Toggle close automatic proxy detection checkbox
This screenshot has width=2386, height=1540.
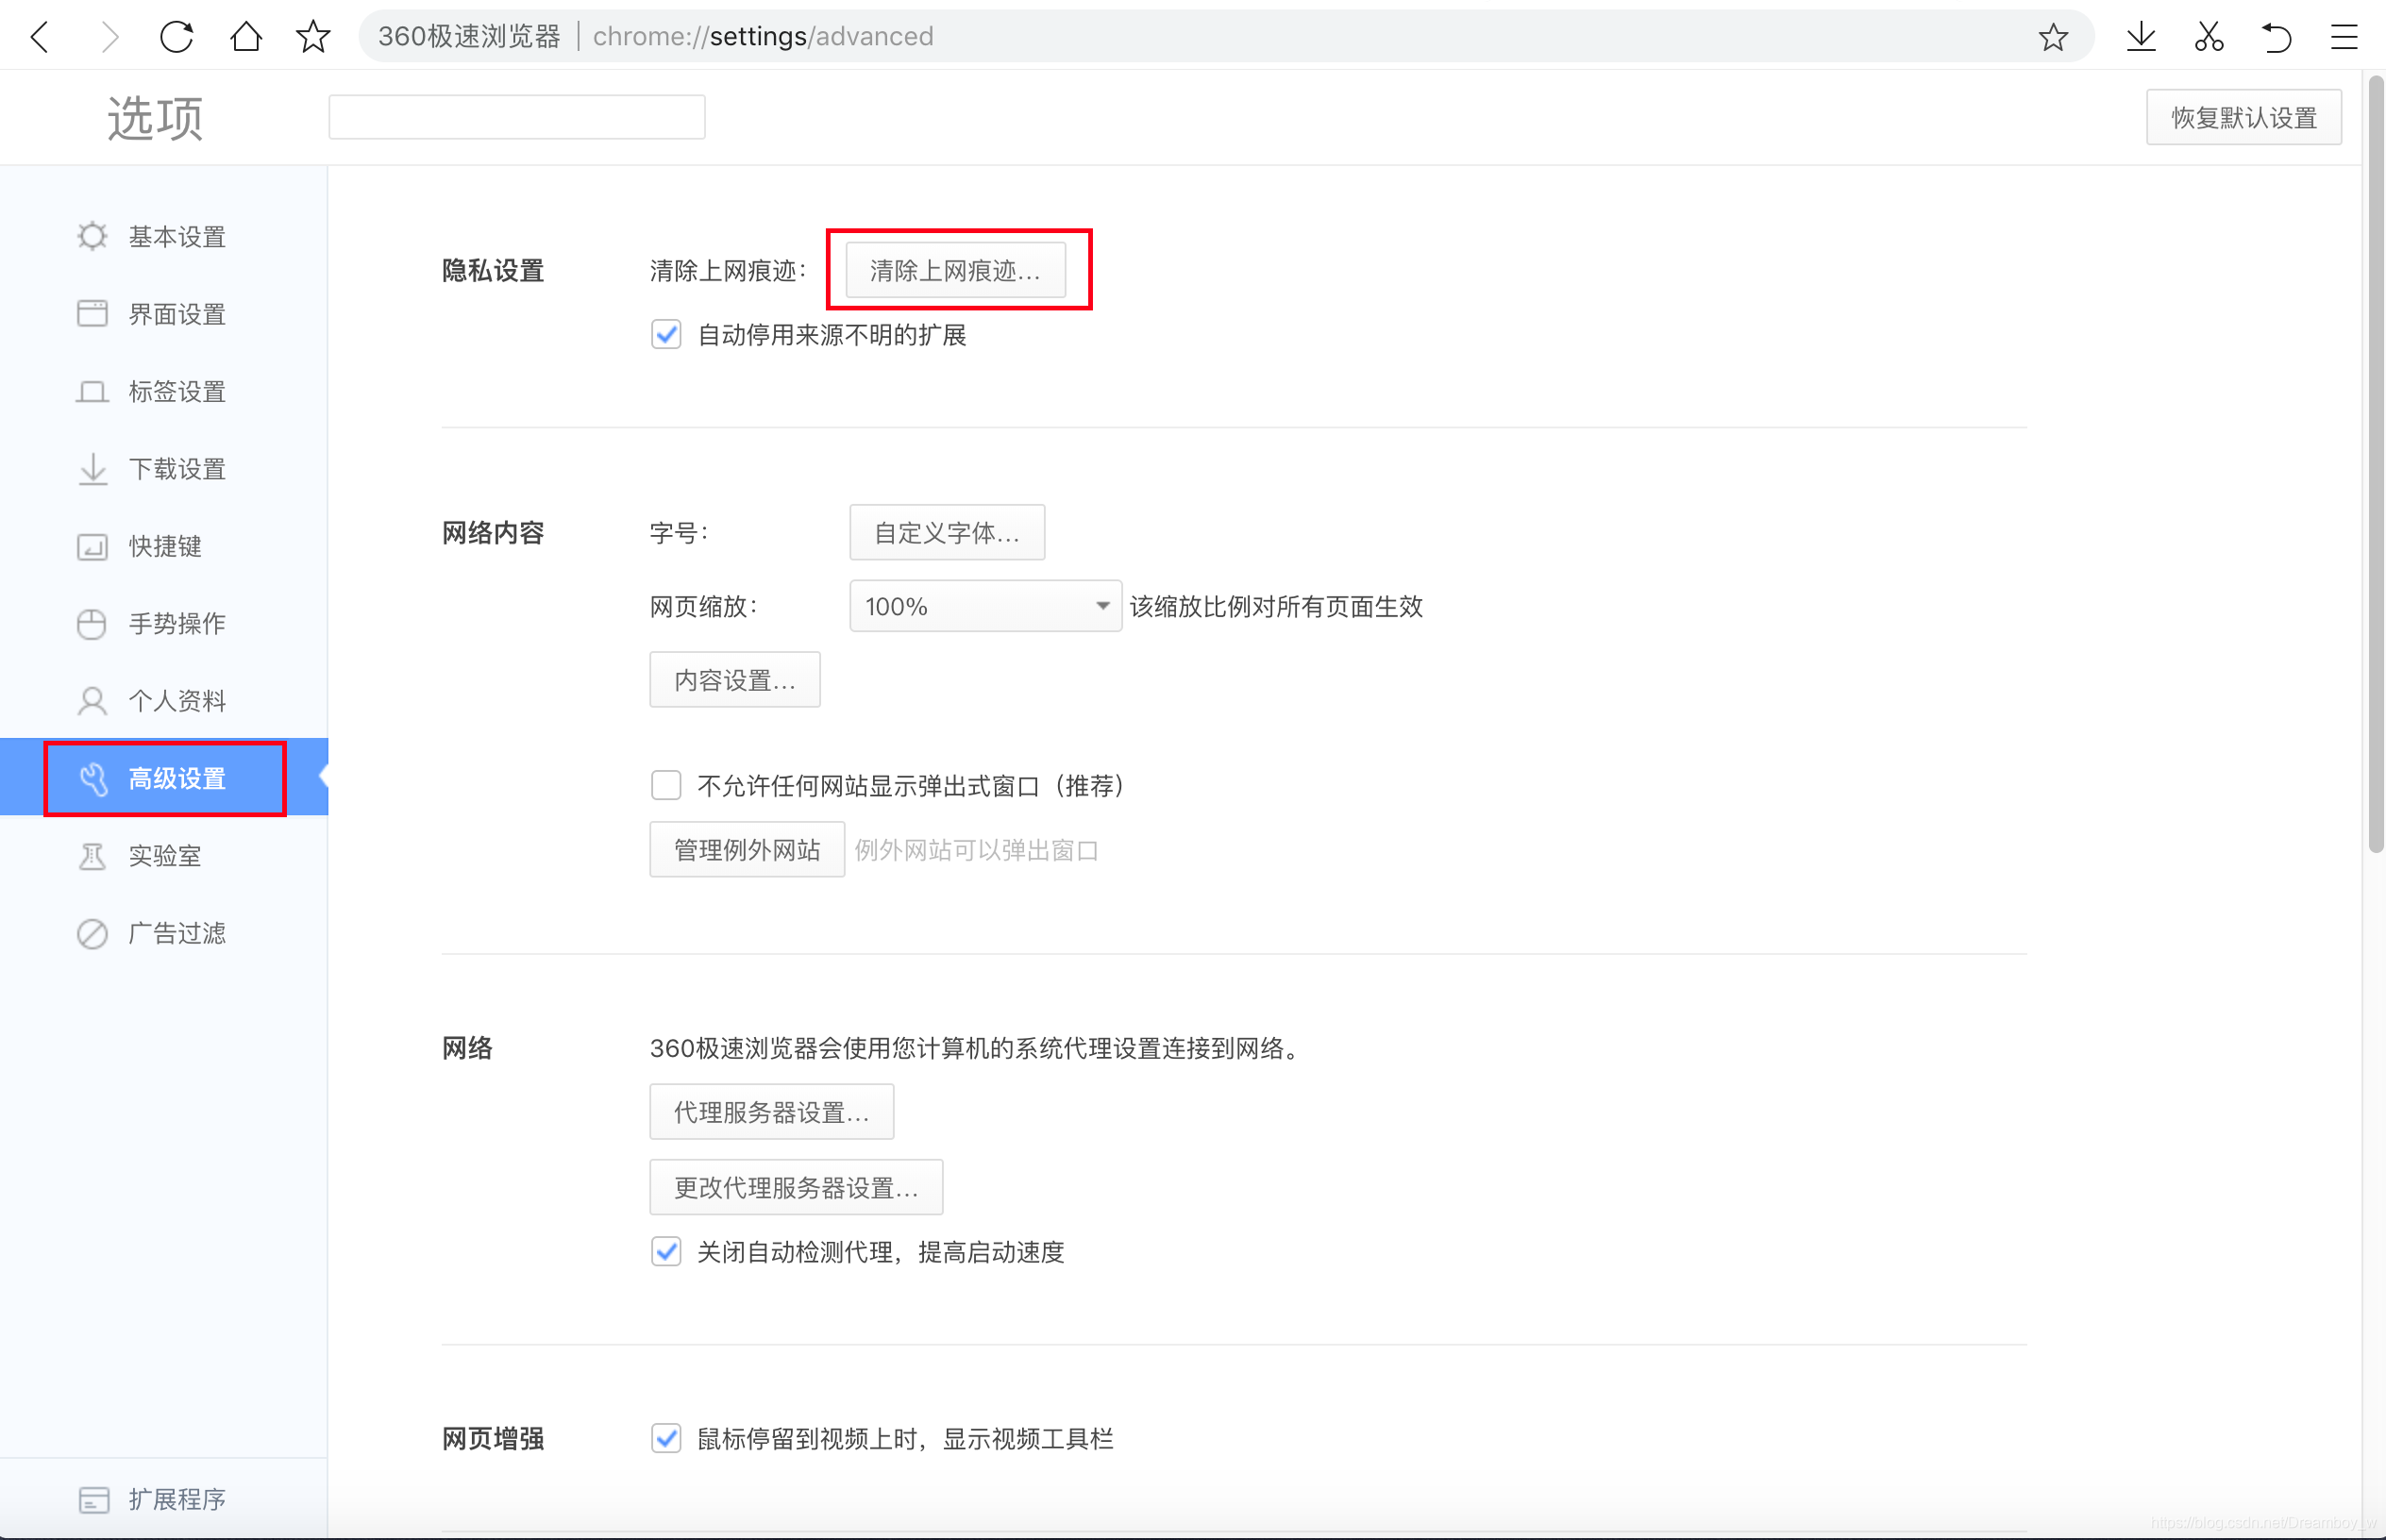coord(666,1251)
